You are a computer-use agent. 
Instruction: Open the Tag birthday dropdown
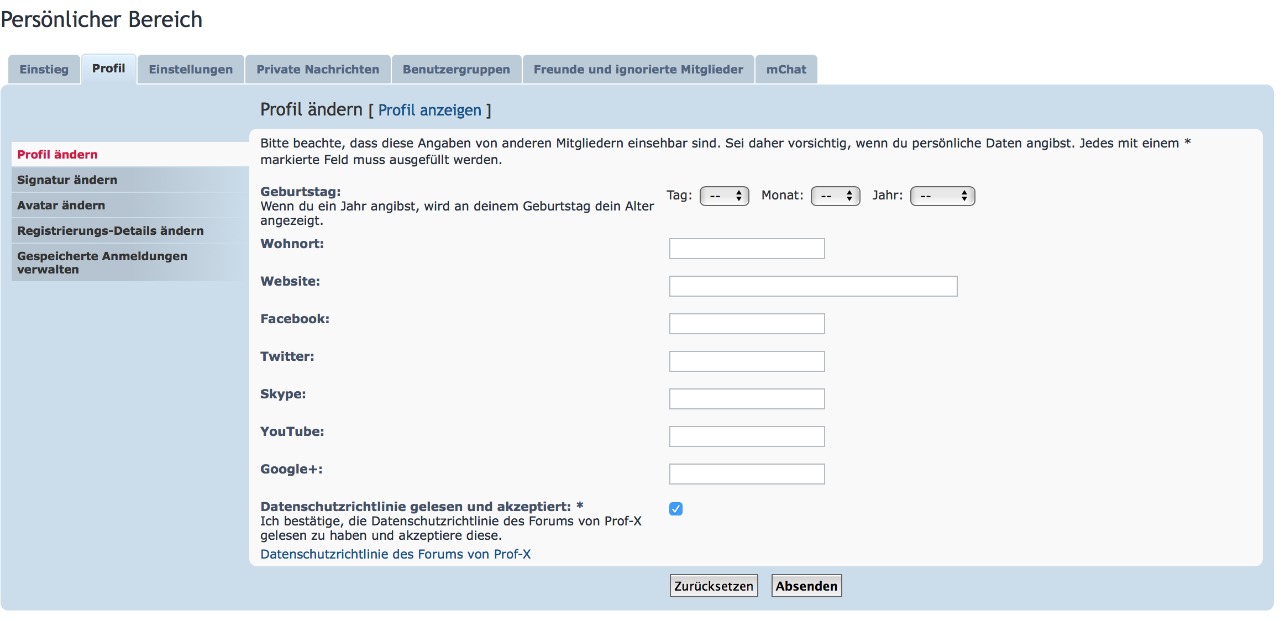725,197
